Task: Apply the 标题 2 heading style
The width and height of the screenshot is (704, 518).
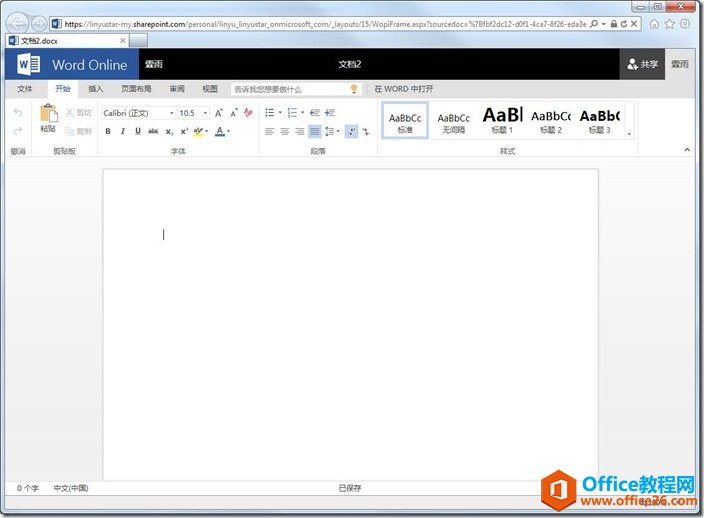Action: coord(551,121)
